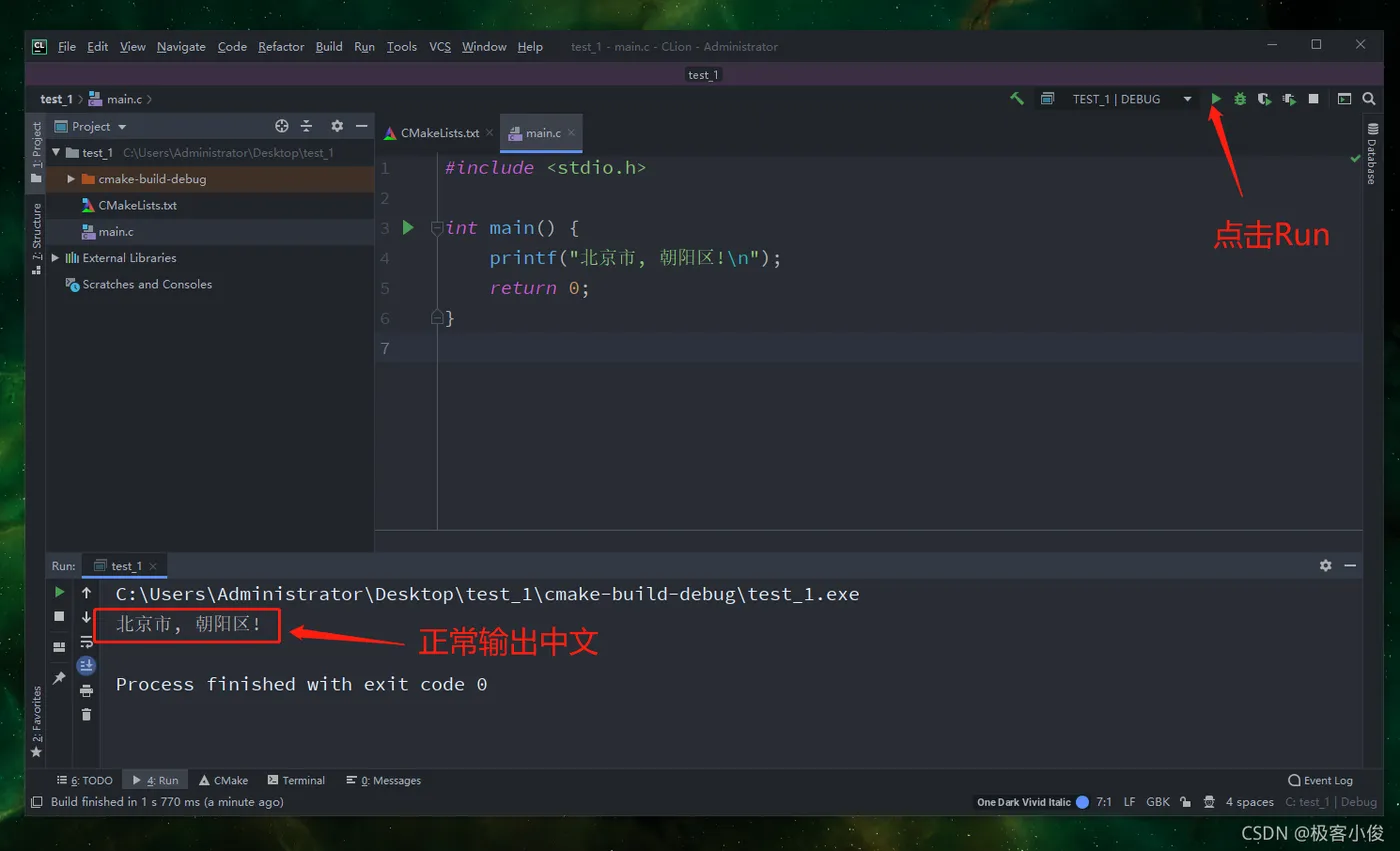Screen dimensions: 1400x851
Task: Open the CMake tool window
Action: [x=223, y=780]
